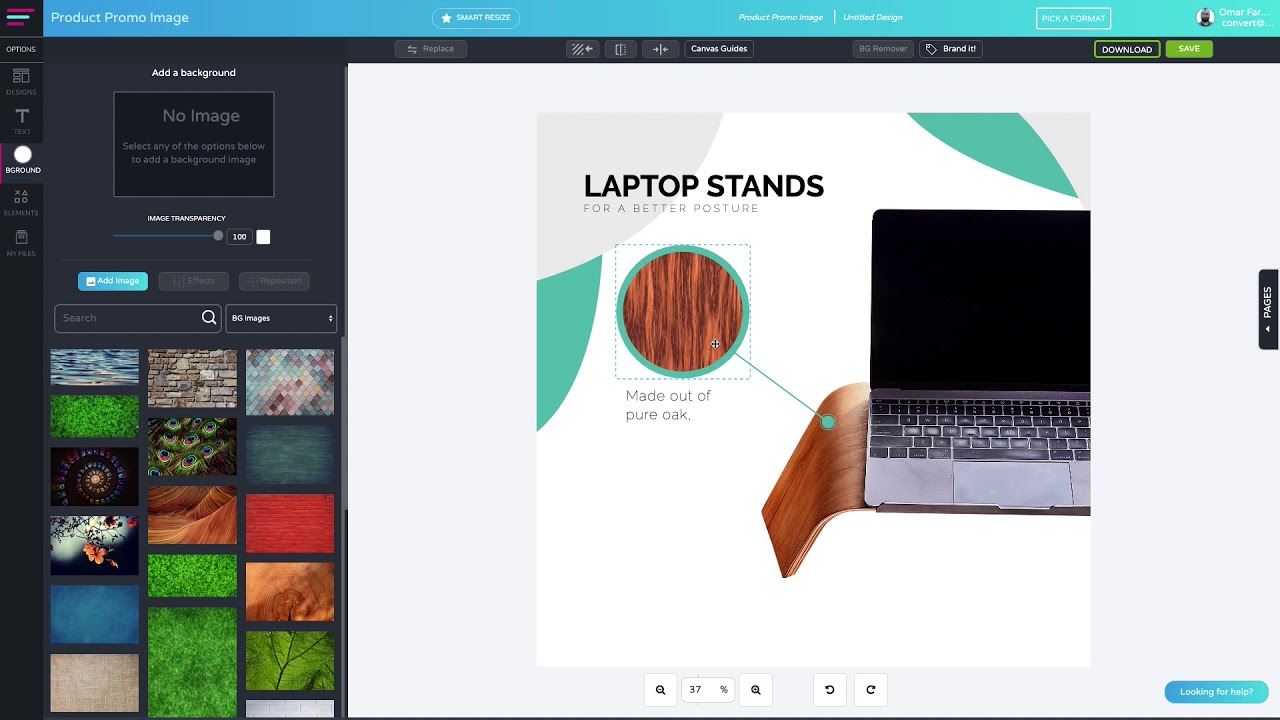Screen dimensions: 1280x720
Task: Select the center-align objects icon
Action: [x=660, y=48]
